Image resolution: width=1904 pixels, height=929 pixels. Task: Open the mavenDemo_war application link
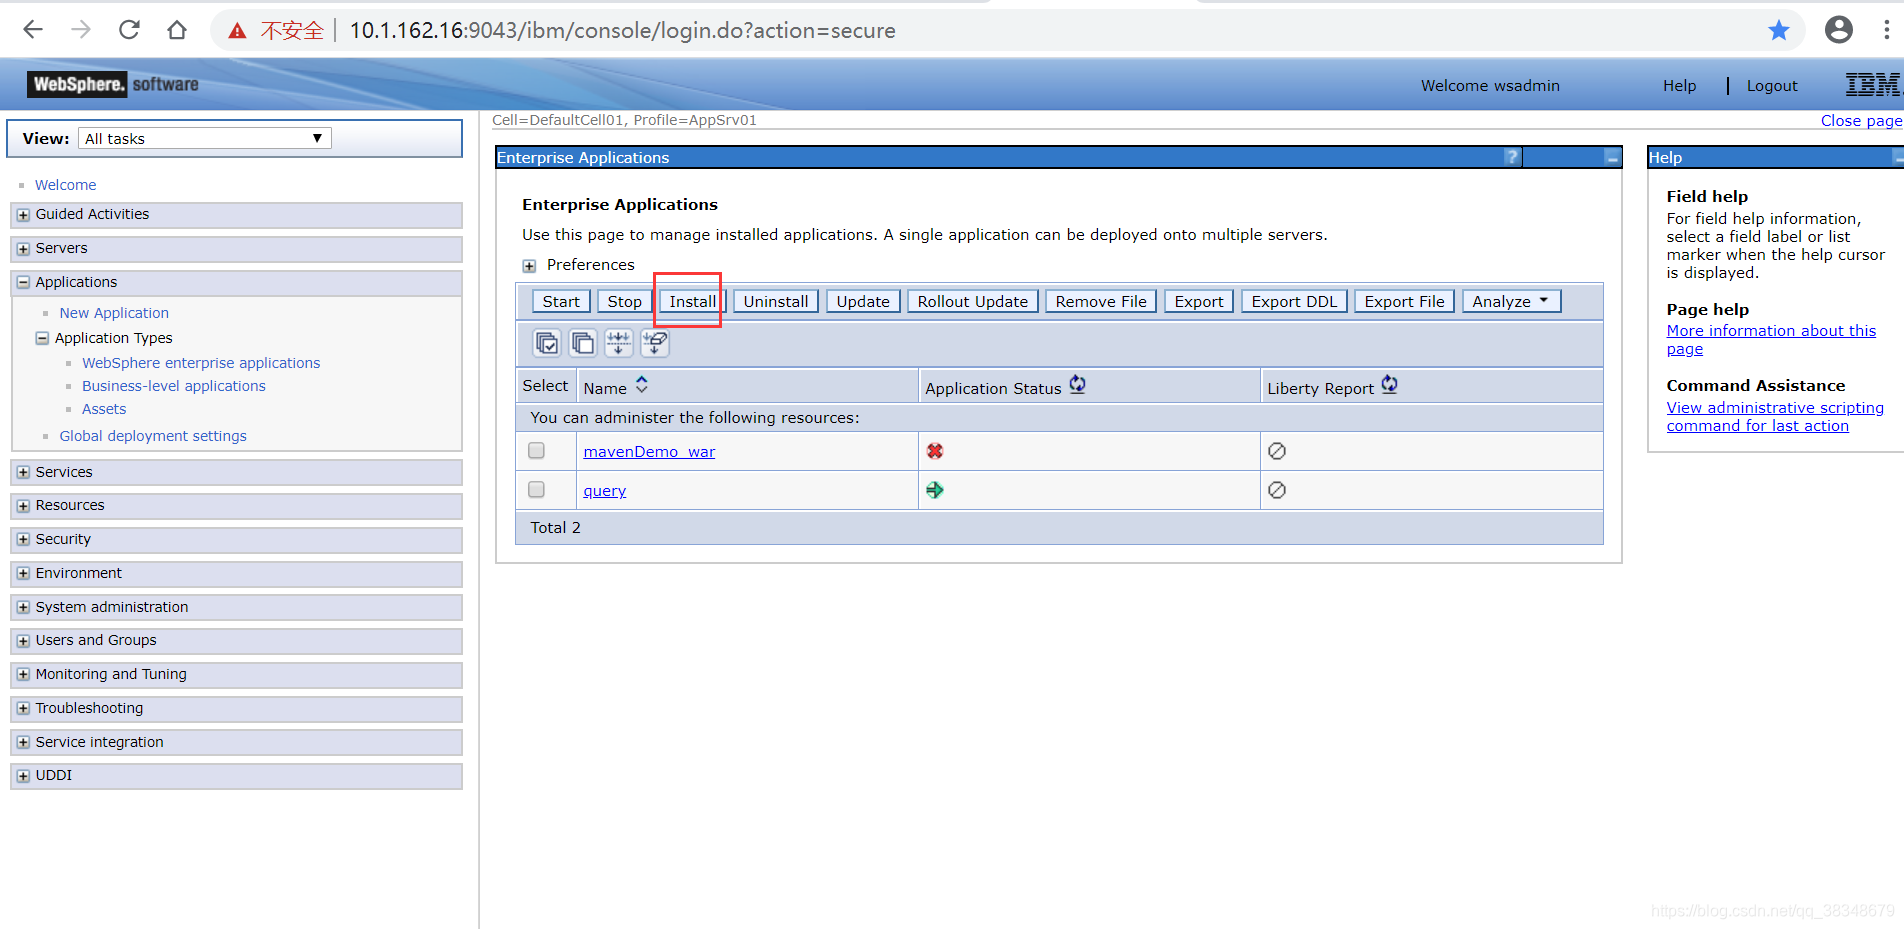649,452
